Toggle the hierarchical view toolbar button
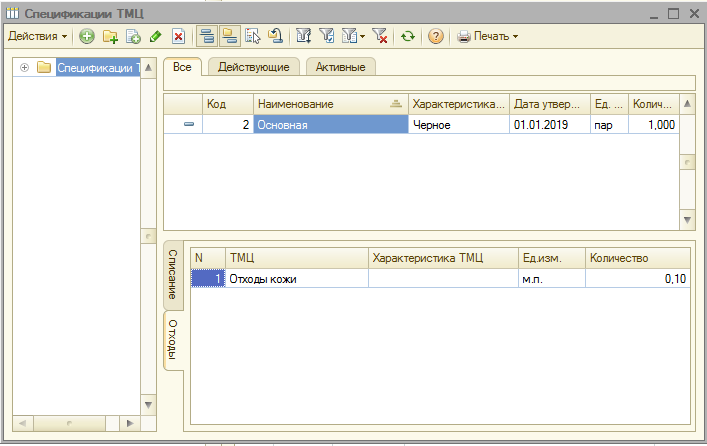This screenshot has width=707, height=446. pos(207,36)
